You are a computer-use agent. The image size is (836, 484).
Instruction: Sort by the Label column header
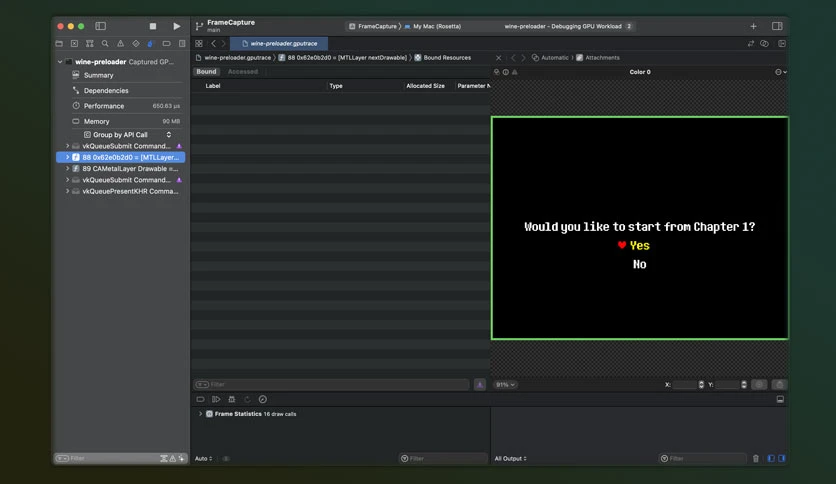click(x=213, y=86)
